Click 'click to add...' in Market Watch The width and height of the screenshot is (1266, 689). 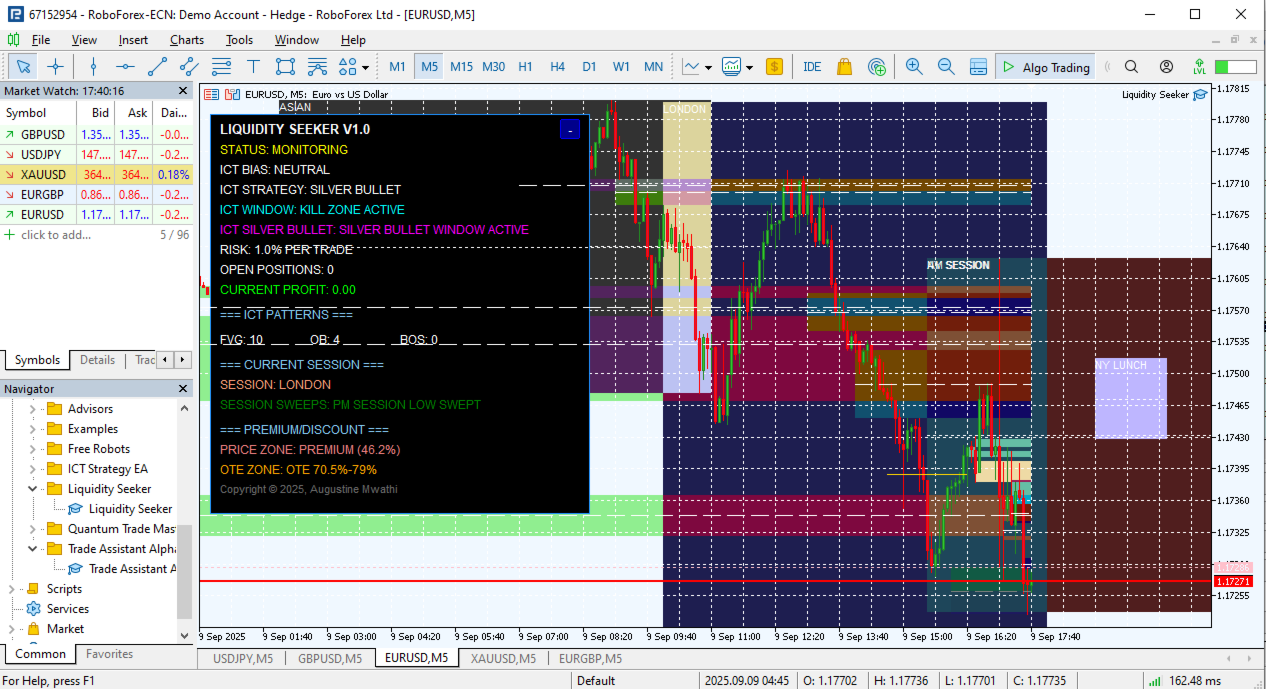[x=56, y=234]
